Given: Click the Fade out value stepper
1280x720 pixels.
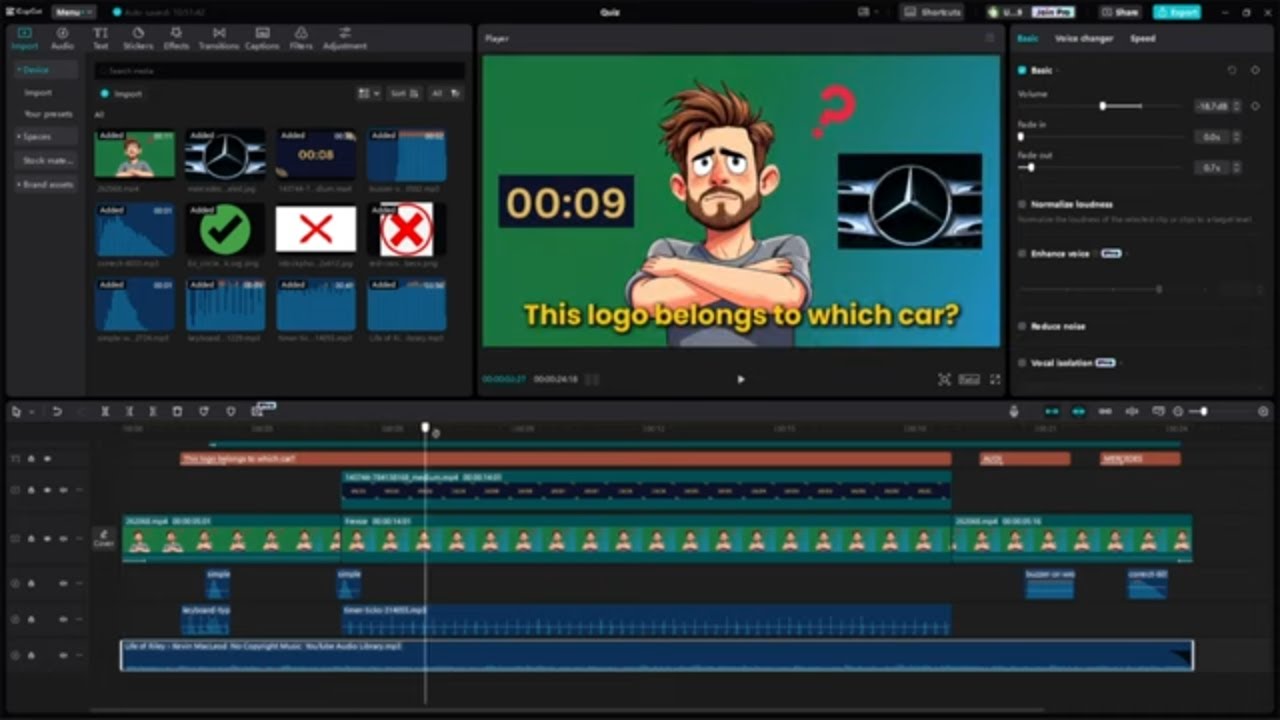Looking at the screenshot, I should click(x=1237, y=167).
